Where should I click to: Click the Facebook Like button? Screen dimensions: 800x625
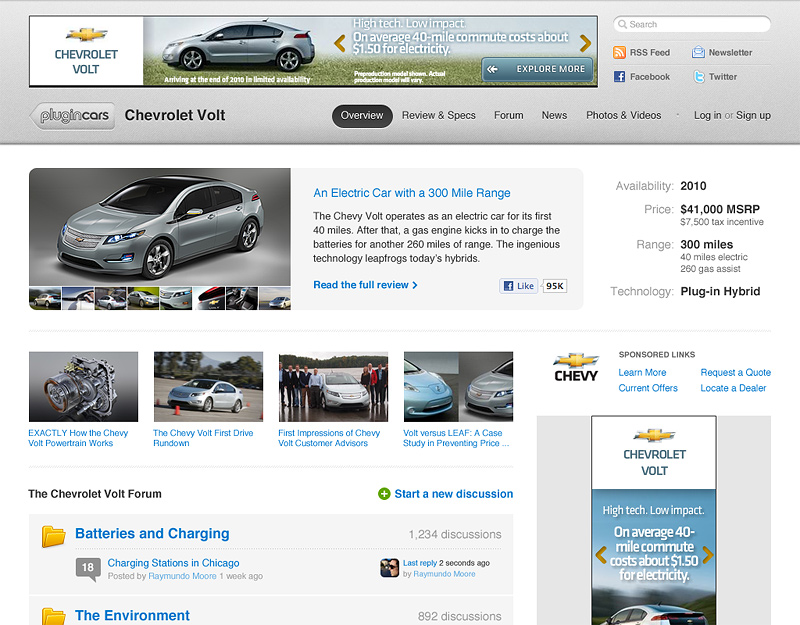519,286
